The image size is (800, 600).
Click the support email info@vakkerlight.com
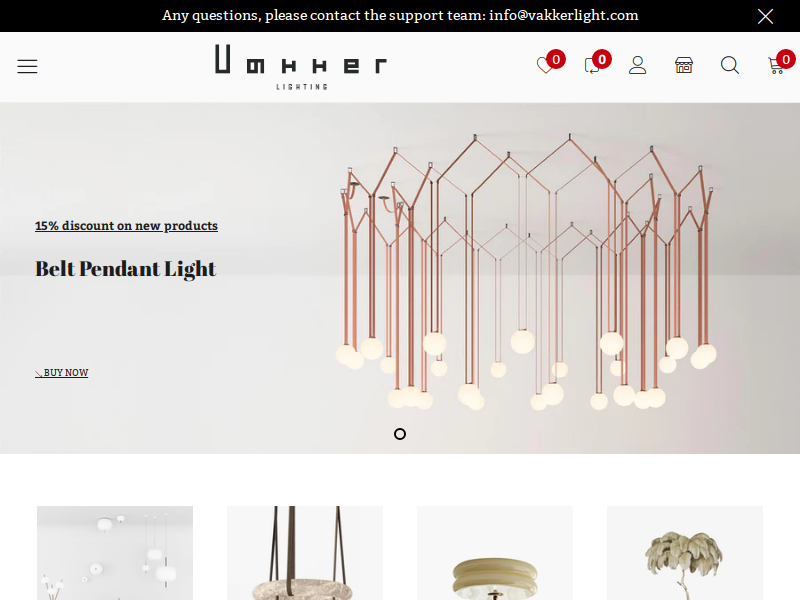(563, 15)
